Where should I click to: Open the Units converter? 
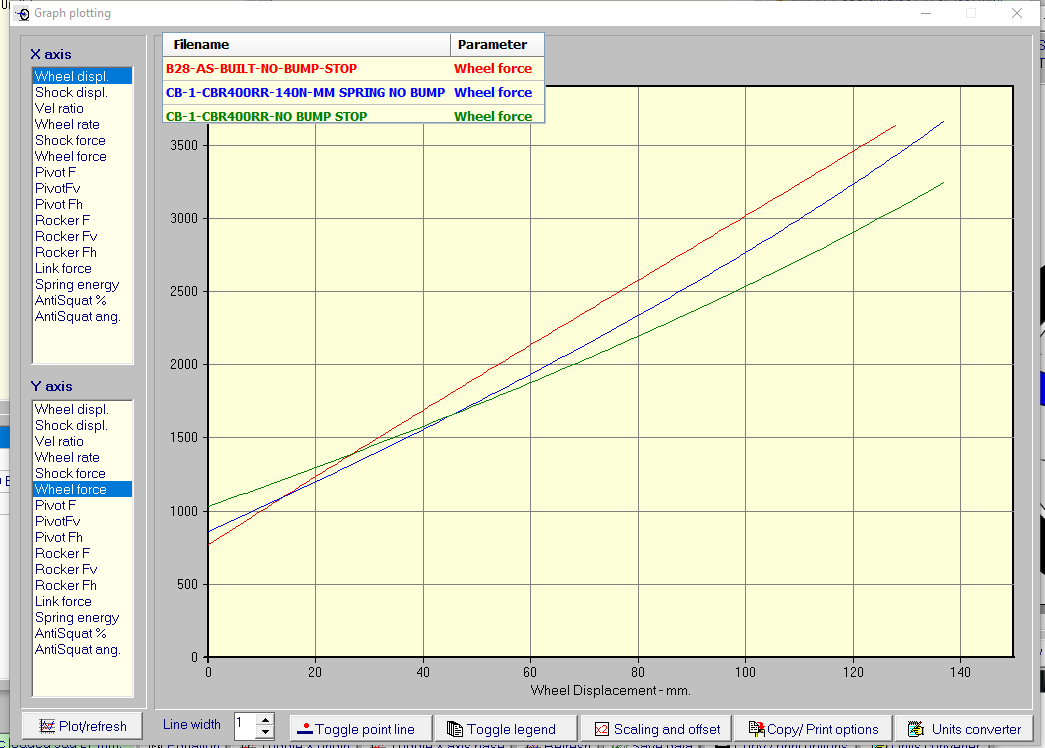point(964,728)
